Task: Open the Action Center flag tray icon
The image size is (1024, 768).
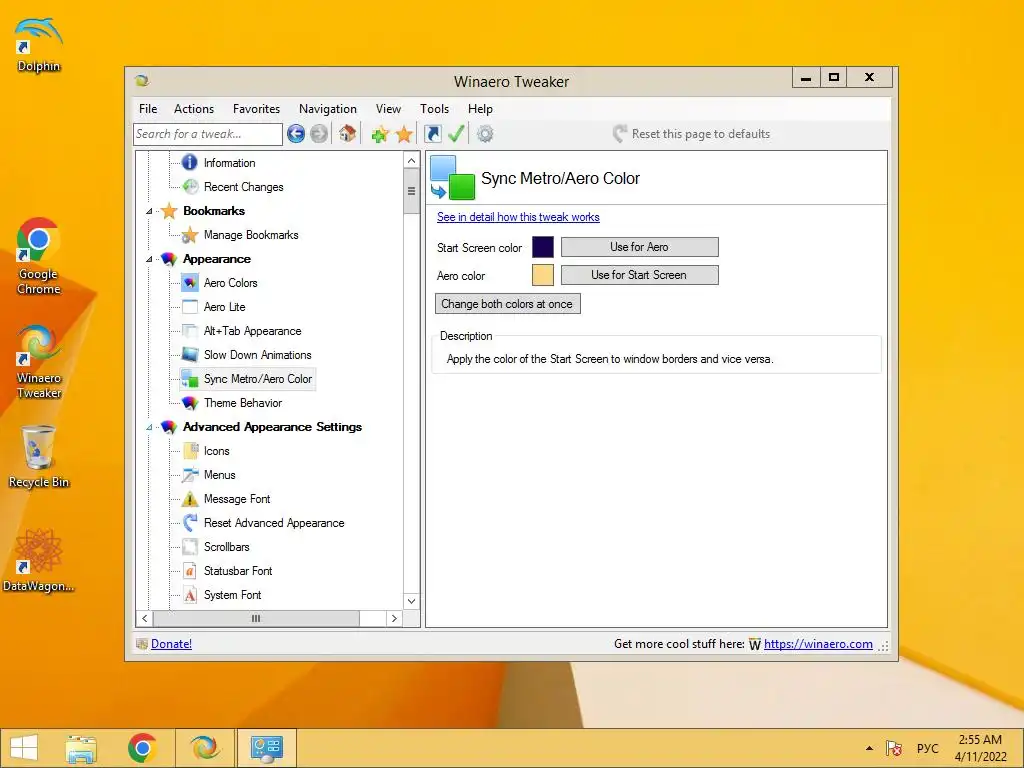Action: click(x=893, y=748)
